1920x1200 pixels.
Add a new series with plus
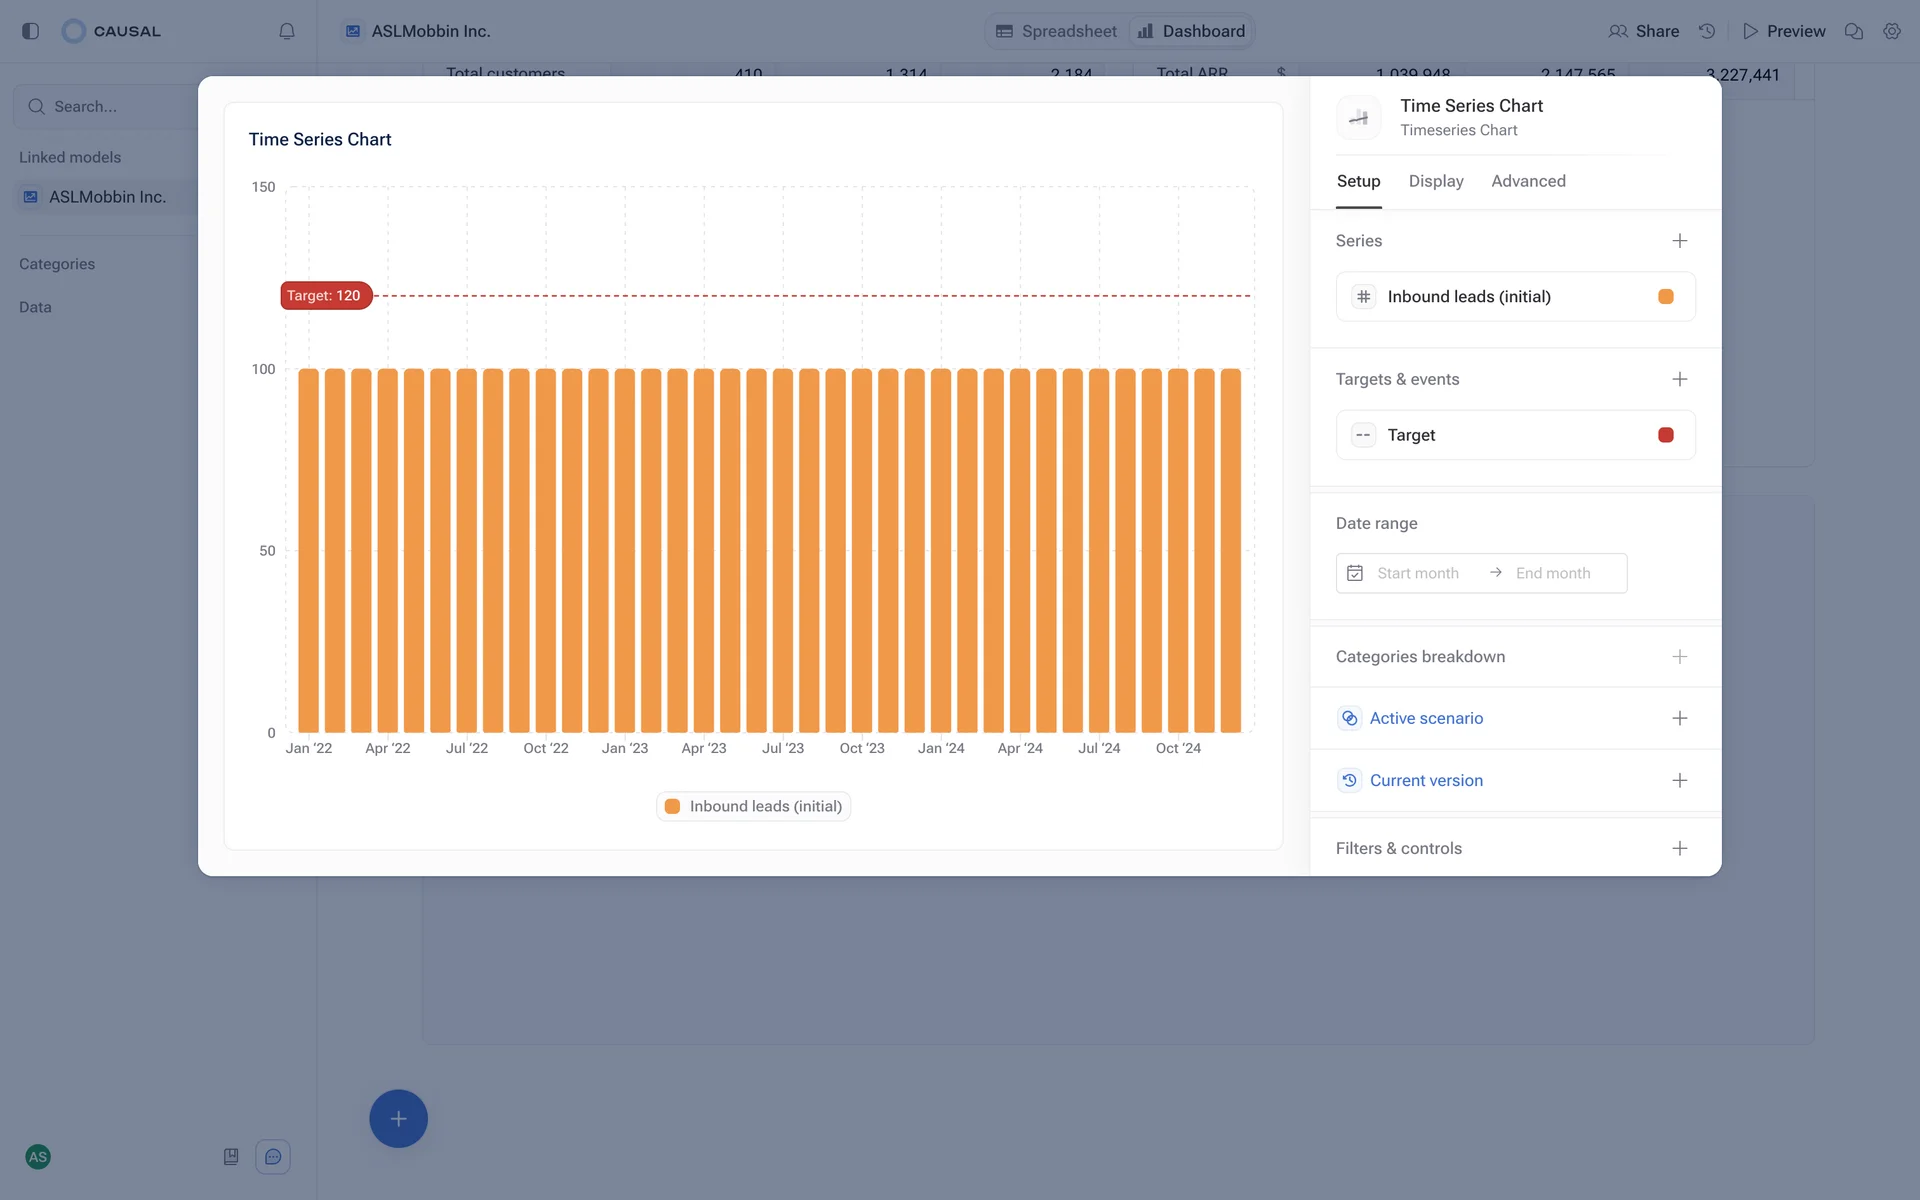1679,241
